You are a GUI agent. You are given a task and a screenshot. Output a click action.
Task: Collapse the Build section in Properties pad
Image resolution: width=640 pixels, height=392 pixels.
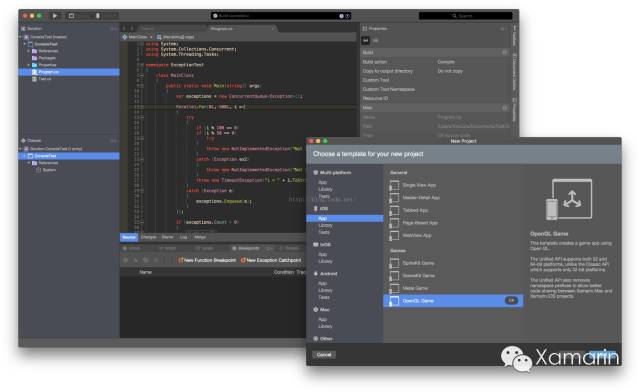click(x=504, y=52)
